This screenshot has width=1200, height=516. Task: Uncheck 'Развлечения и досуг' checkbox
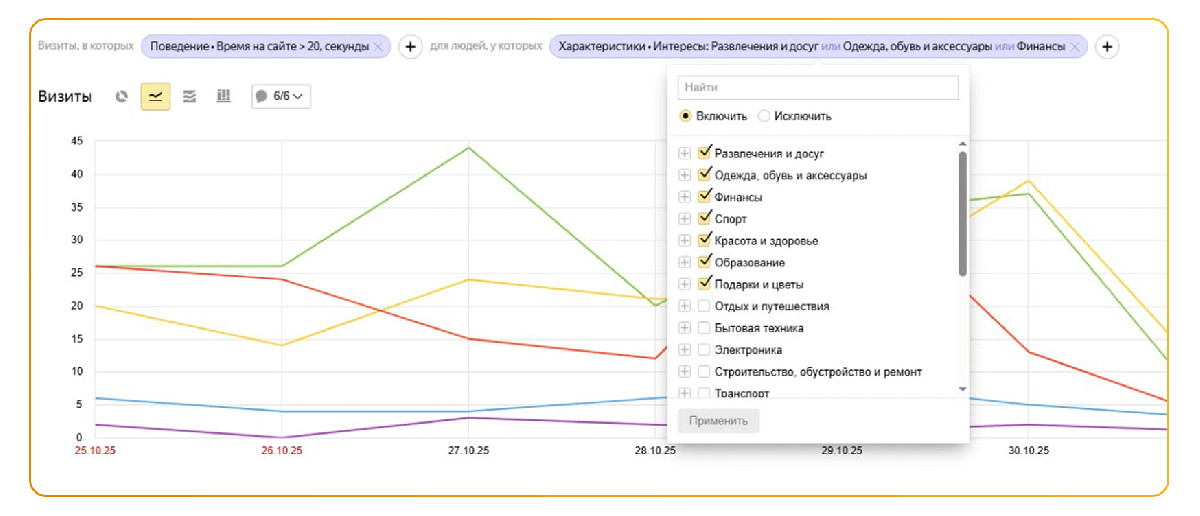tap(705, 153)
